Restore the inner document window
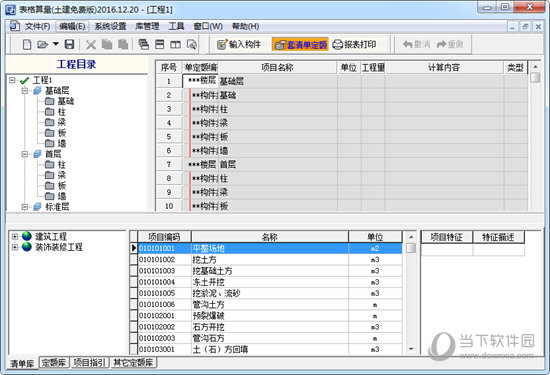The height and width of the screenshot is (375, 550). pos(525,26)
